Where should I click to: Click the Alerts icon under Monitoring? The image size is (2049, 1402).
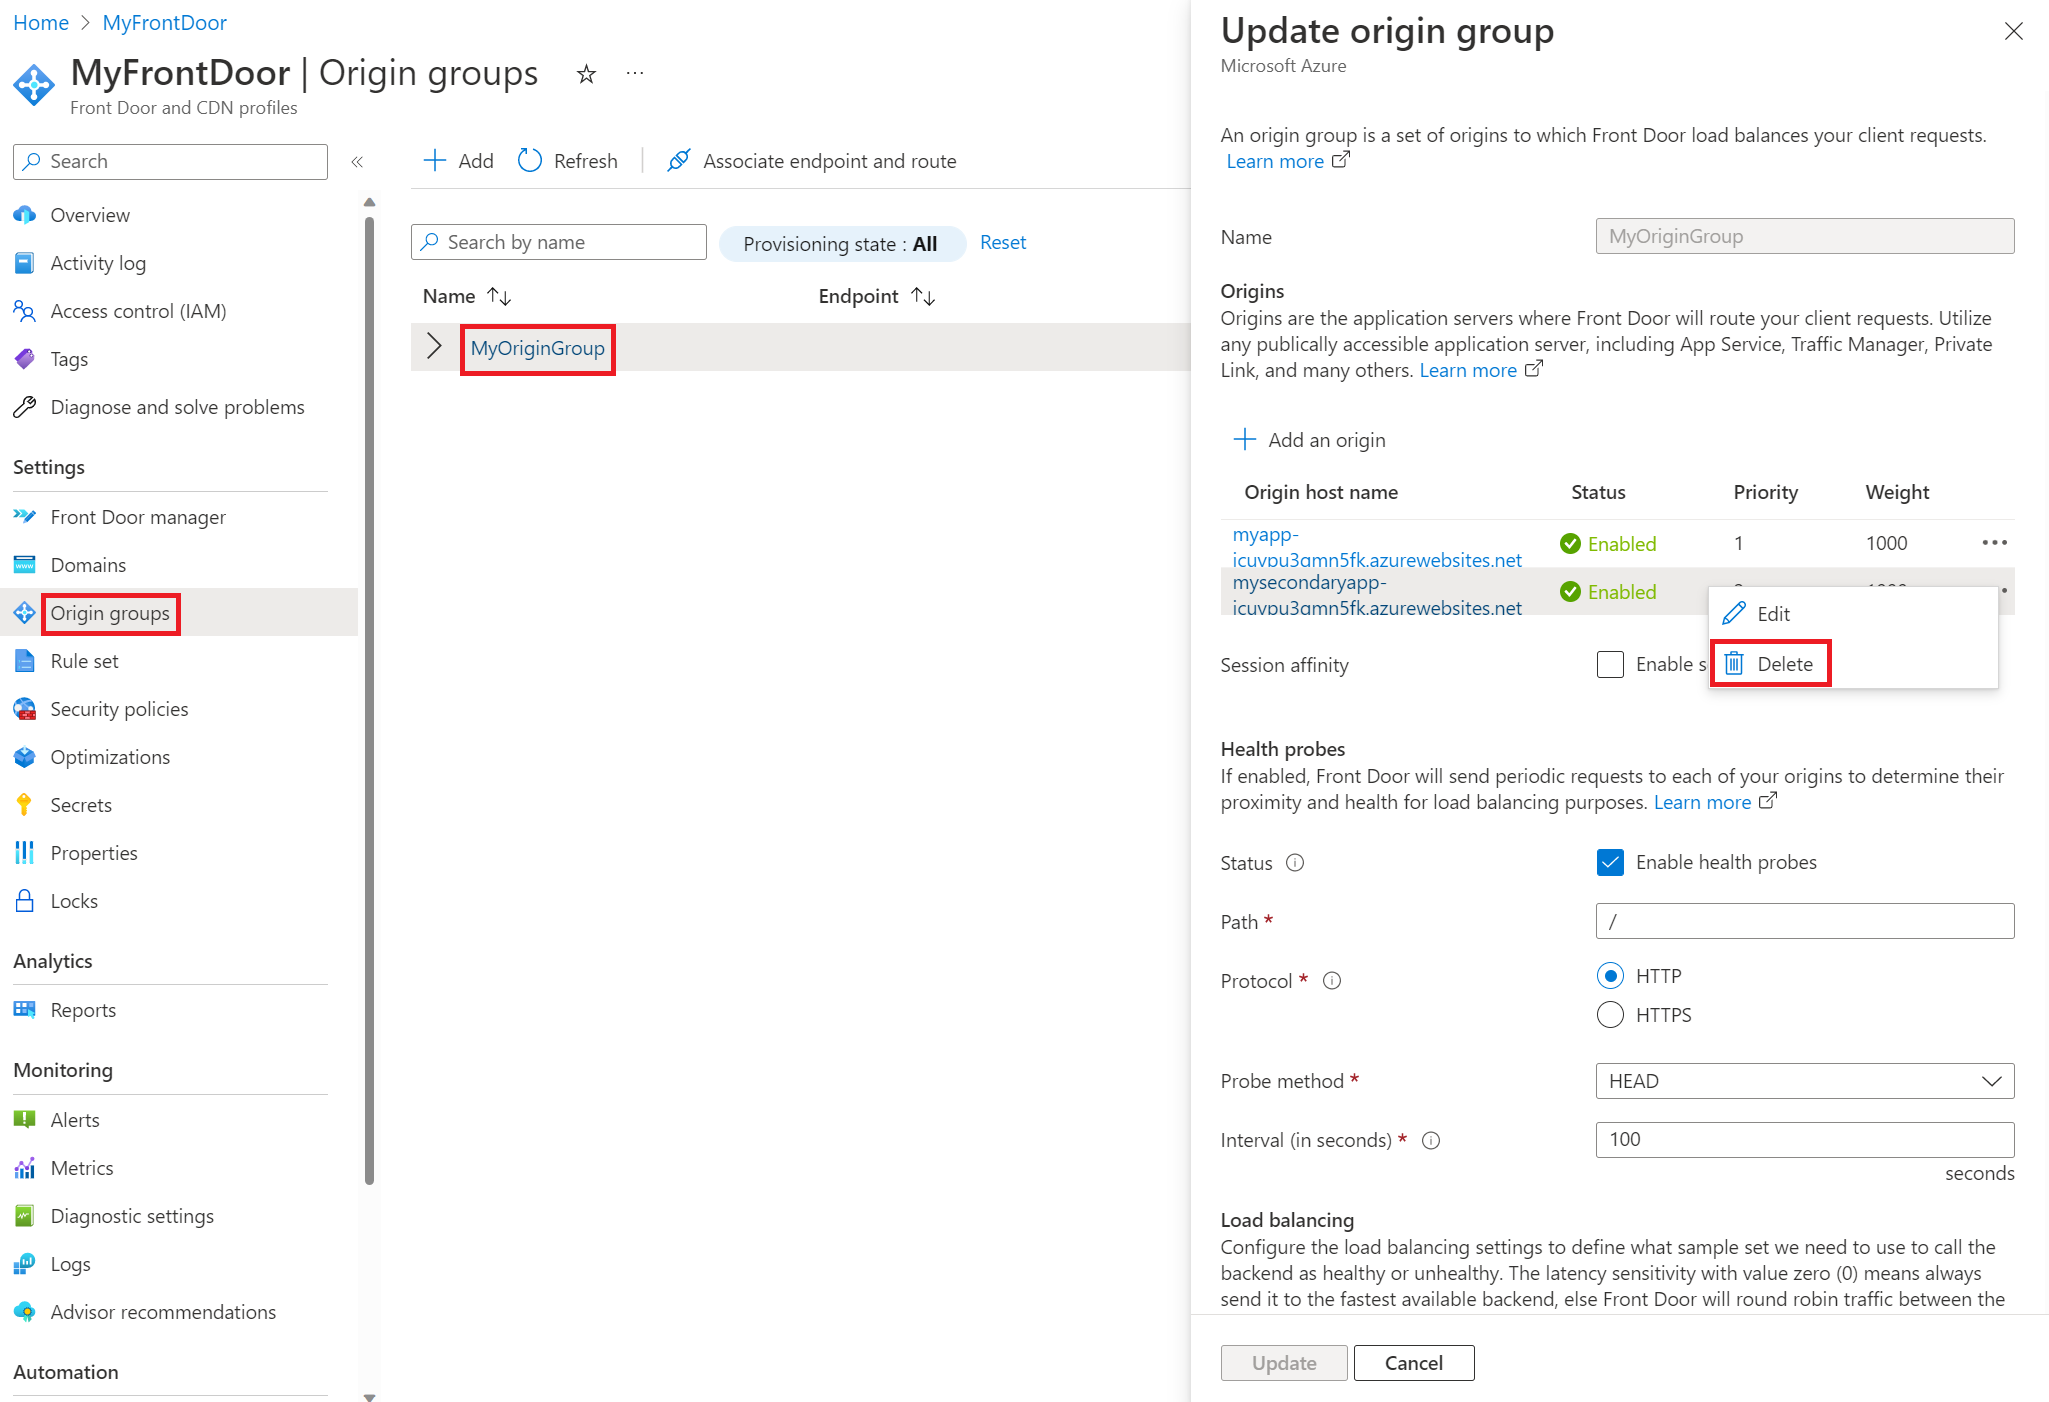[28, 1118]
